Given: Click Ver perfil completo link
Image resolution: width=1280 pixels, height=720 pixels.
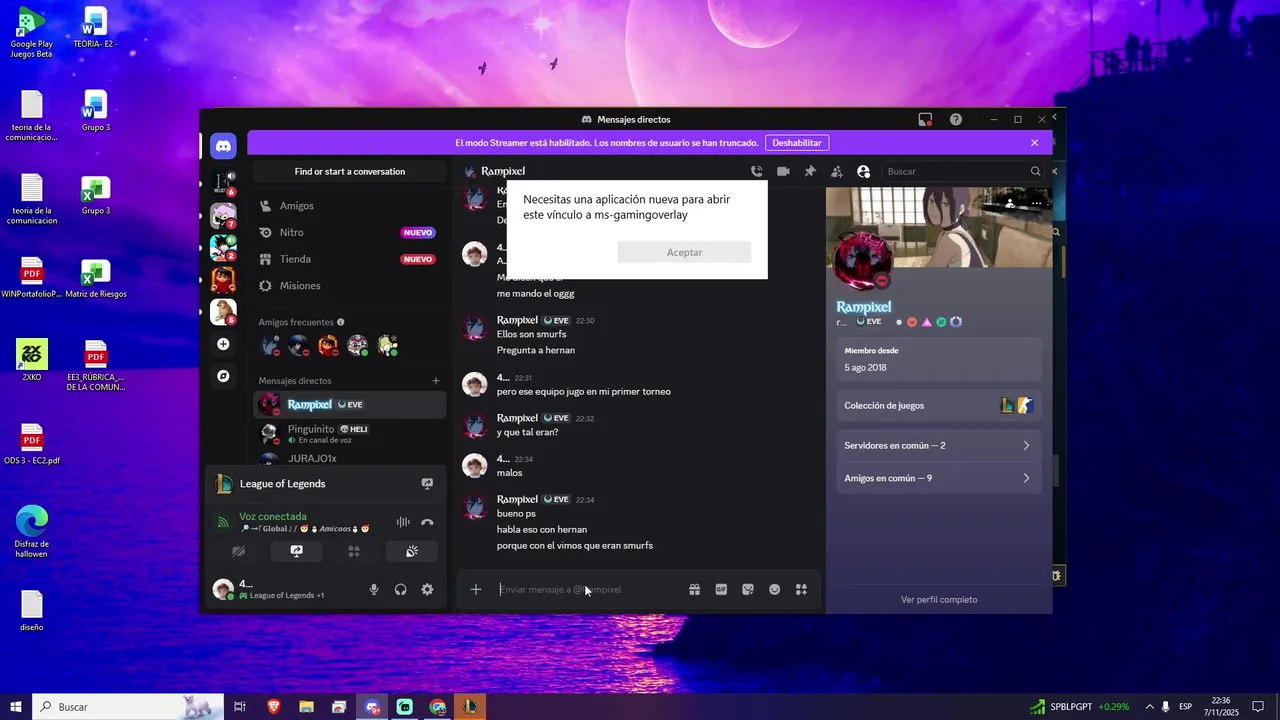Looking at the screenshot, I should 939,600.
